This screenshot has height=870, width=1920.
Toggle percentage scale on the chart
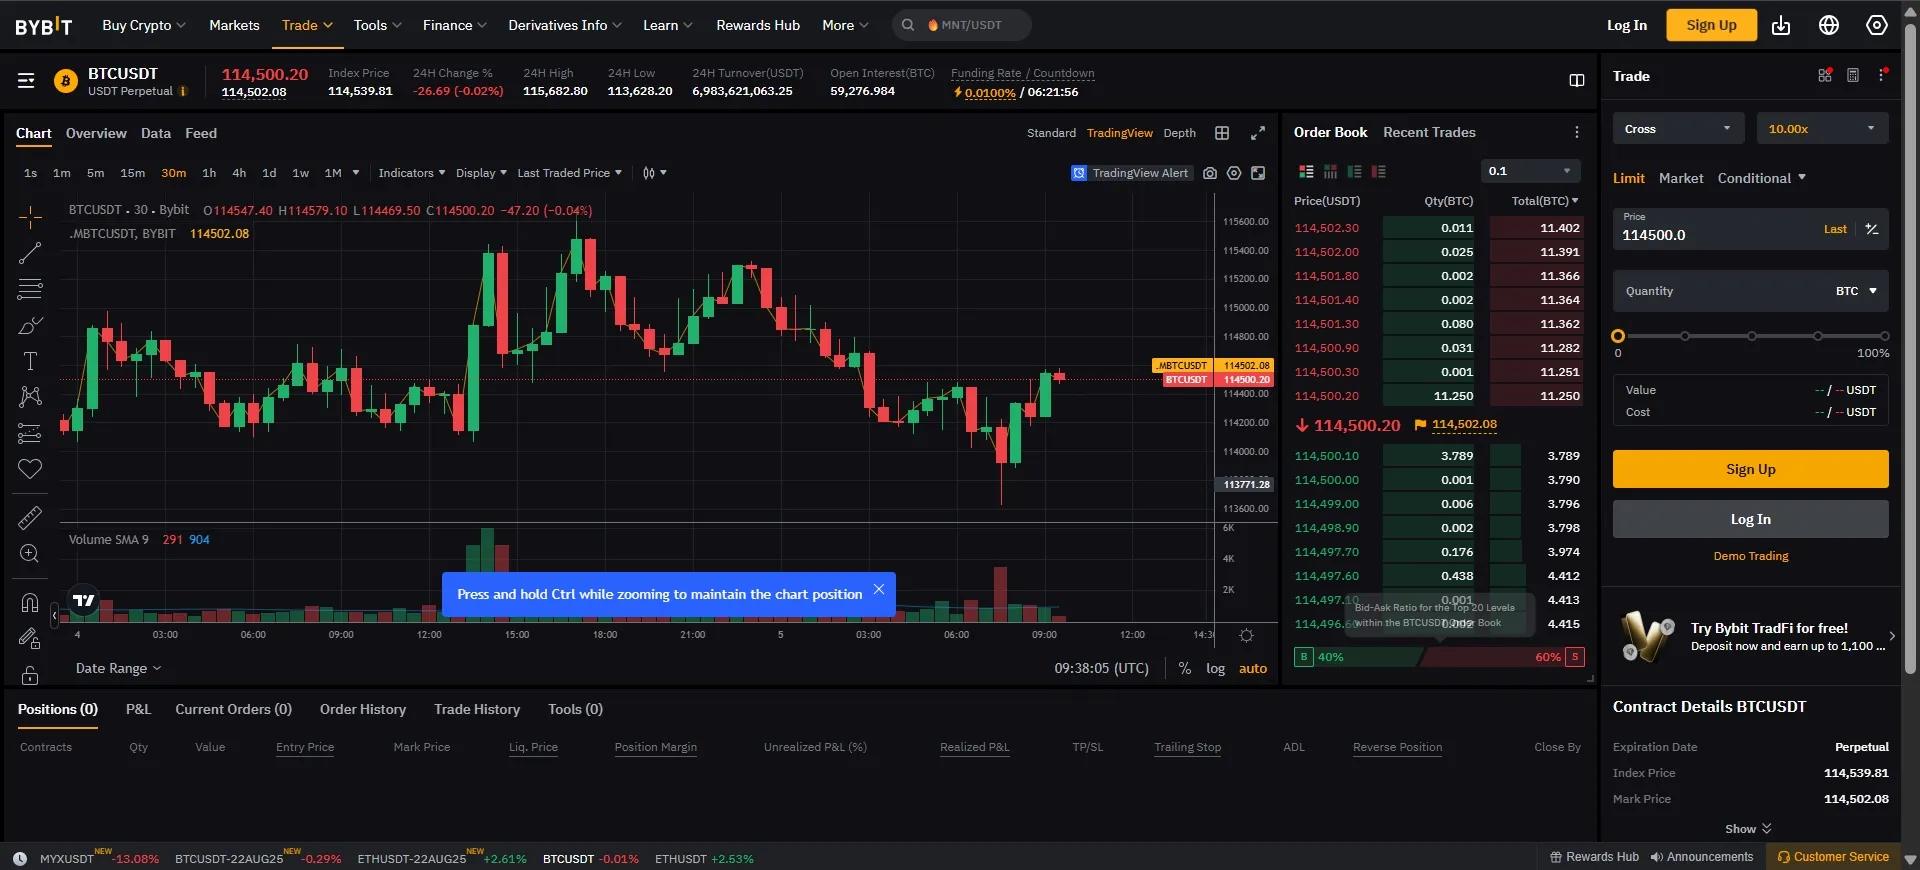click(x=1185, y=668)
